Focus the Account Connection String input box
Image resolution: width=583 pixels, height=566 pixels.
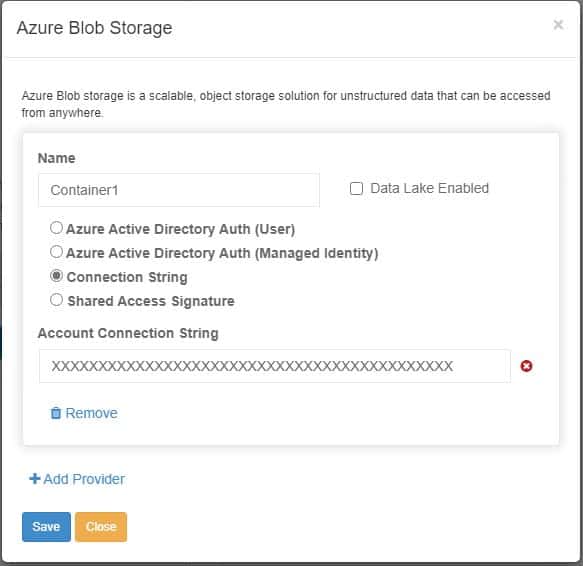tap(275, 366)
